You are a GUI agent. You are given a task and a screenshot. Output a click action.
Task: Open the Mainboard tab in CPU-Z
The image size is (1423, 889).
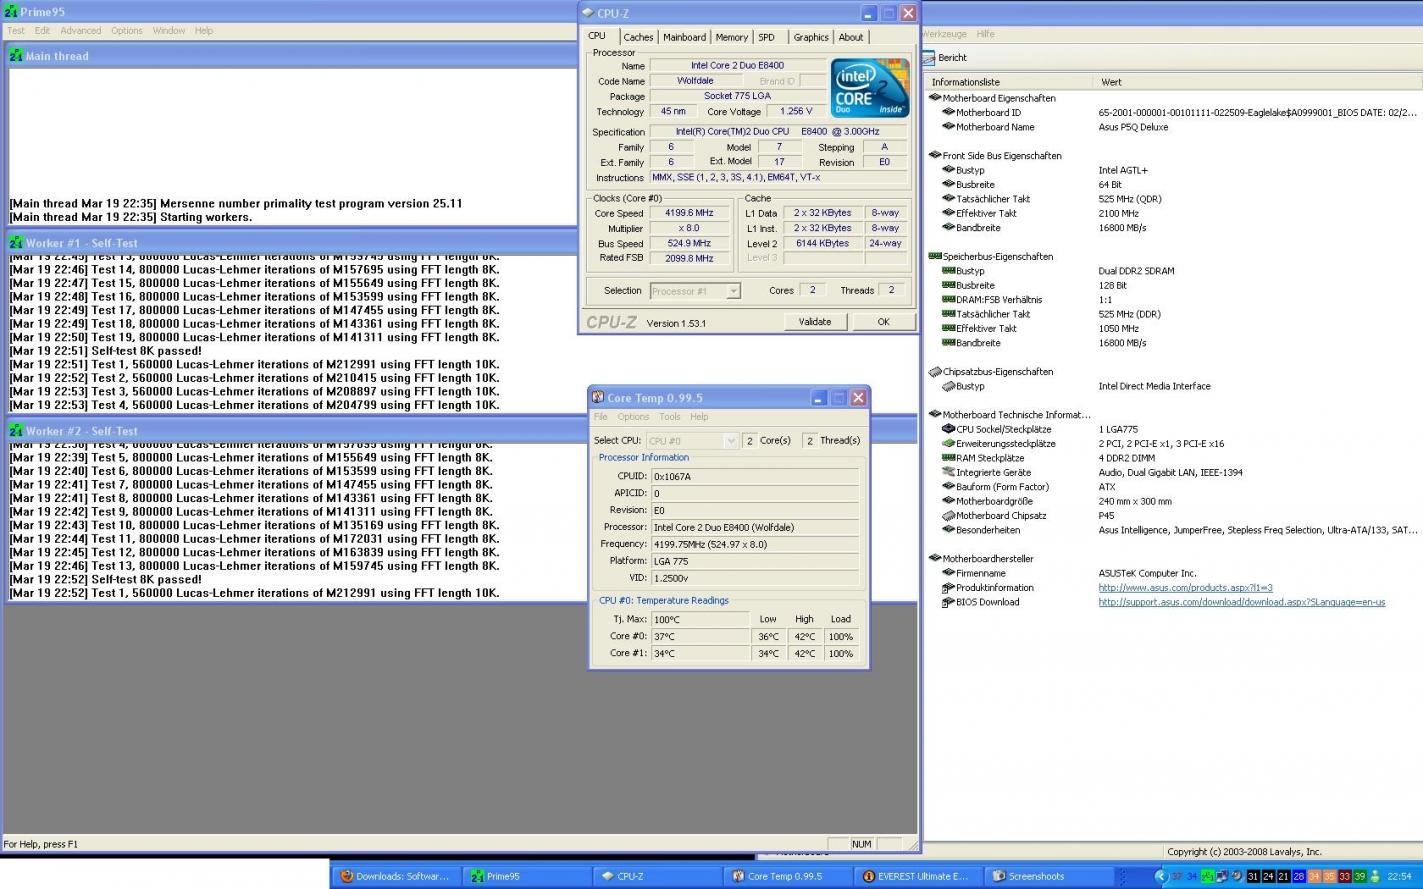pos(684,37)
